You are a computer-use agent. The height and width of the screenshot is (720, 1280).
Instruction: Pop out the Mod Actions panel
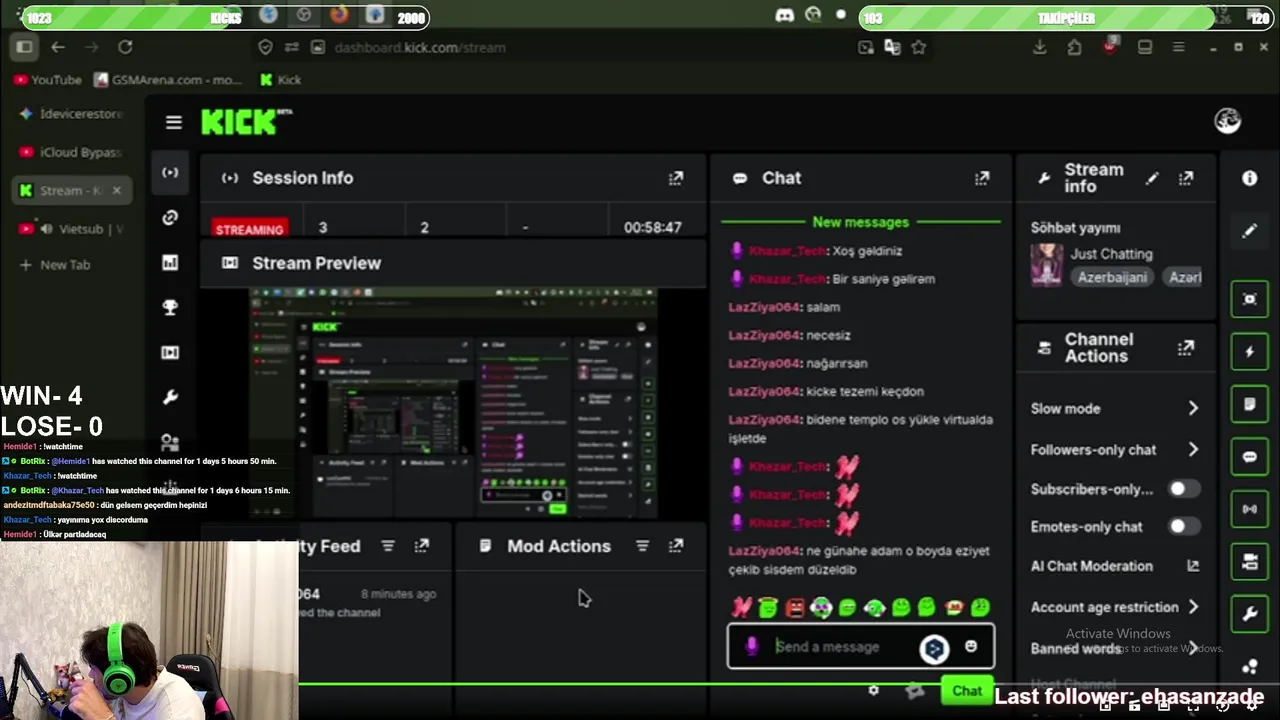point(676,546)
